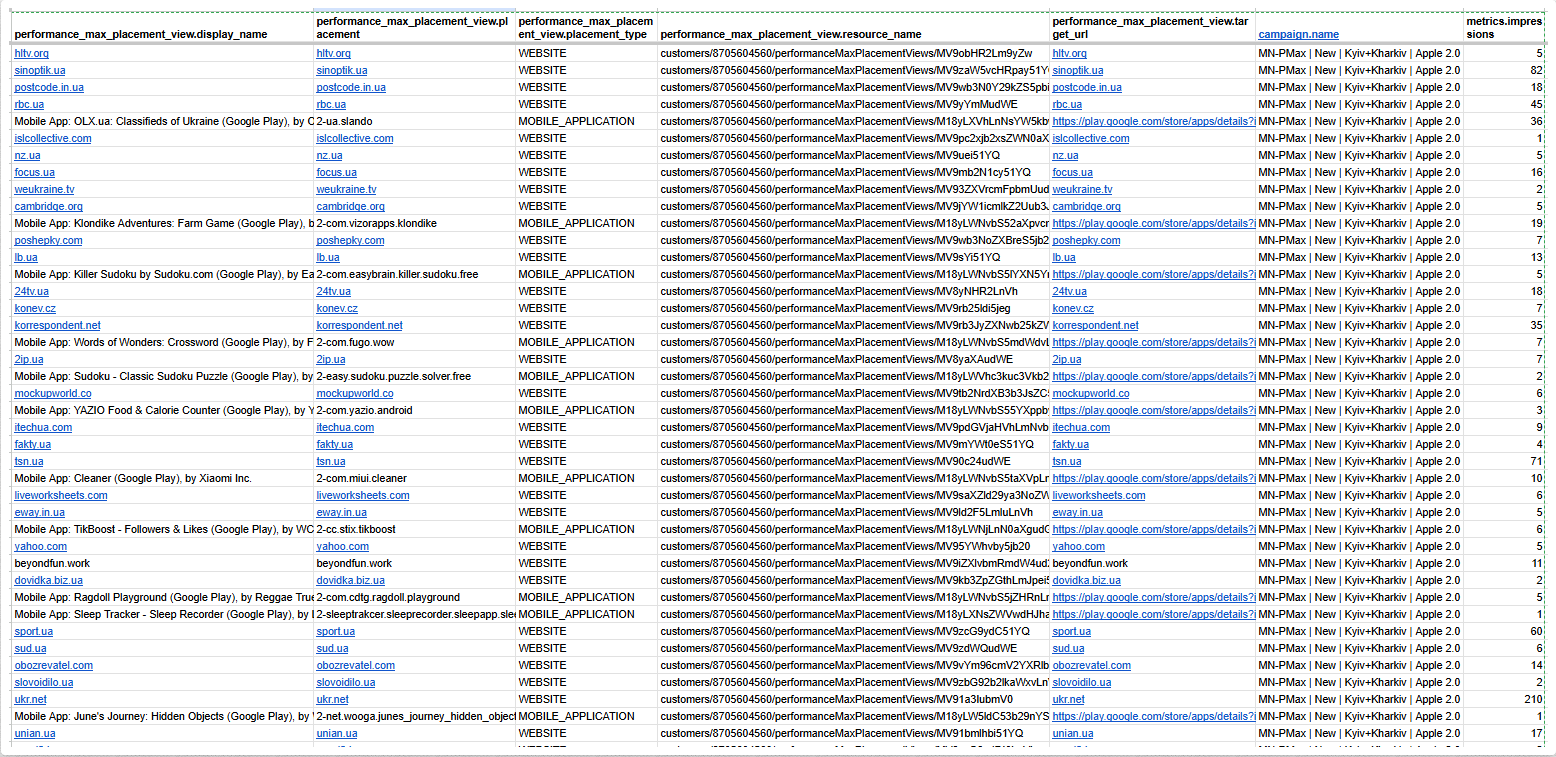Select the performance_max_placement_view.resource_name header cell
This screenshot has height=757, width=1556.
tap(853, 27)
